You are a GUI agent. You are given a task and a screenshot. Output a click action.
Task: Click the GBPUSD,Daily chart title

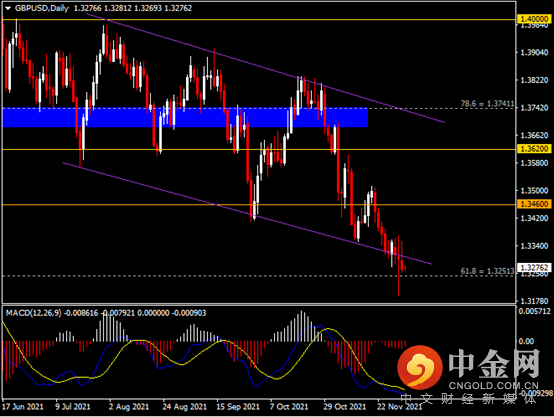[42, 8]
